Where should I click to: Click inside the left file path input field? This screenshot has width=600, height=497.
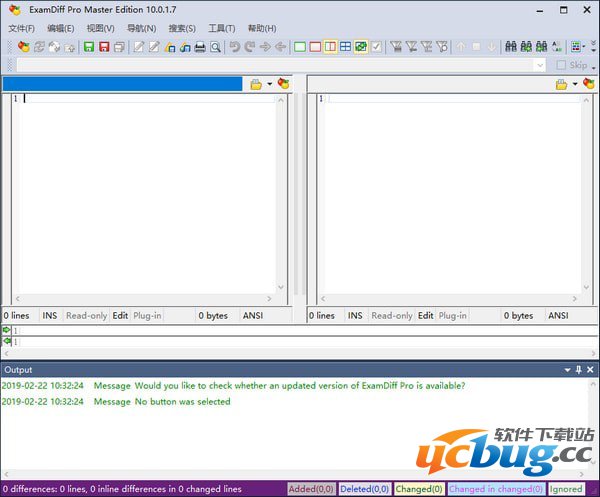(122, 84)
